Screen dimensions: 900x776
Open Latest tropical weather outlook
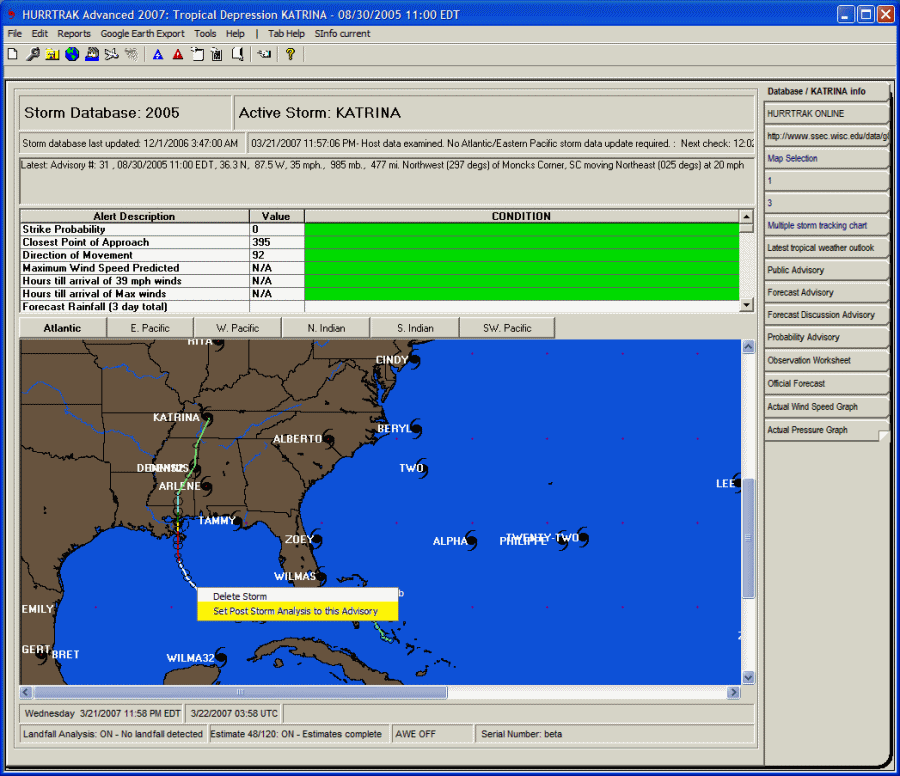pyautogui.click(x=827, y=248)
